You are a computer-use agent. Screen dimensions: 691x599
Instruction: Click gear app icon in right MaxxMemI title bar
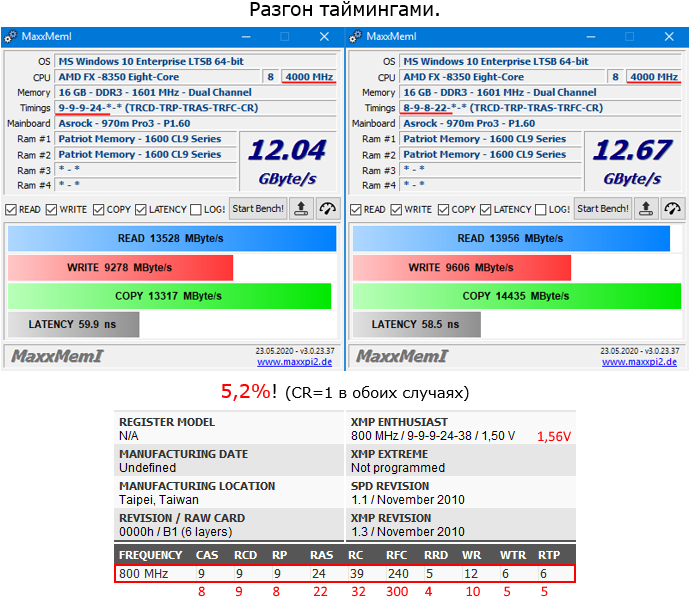[x=355, y=37]
